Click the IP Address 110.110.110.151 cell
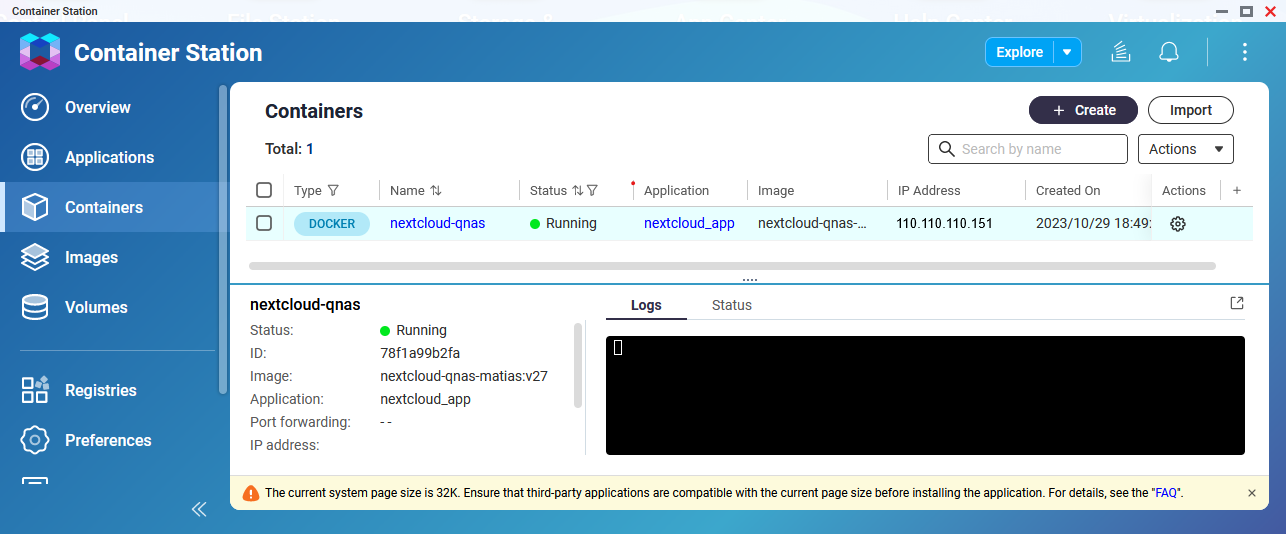 (944, 223)
